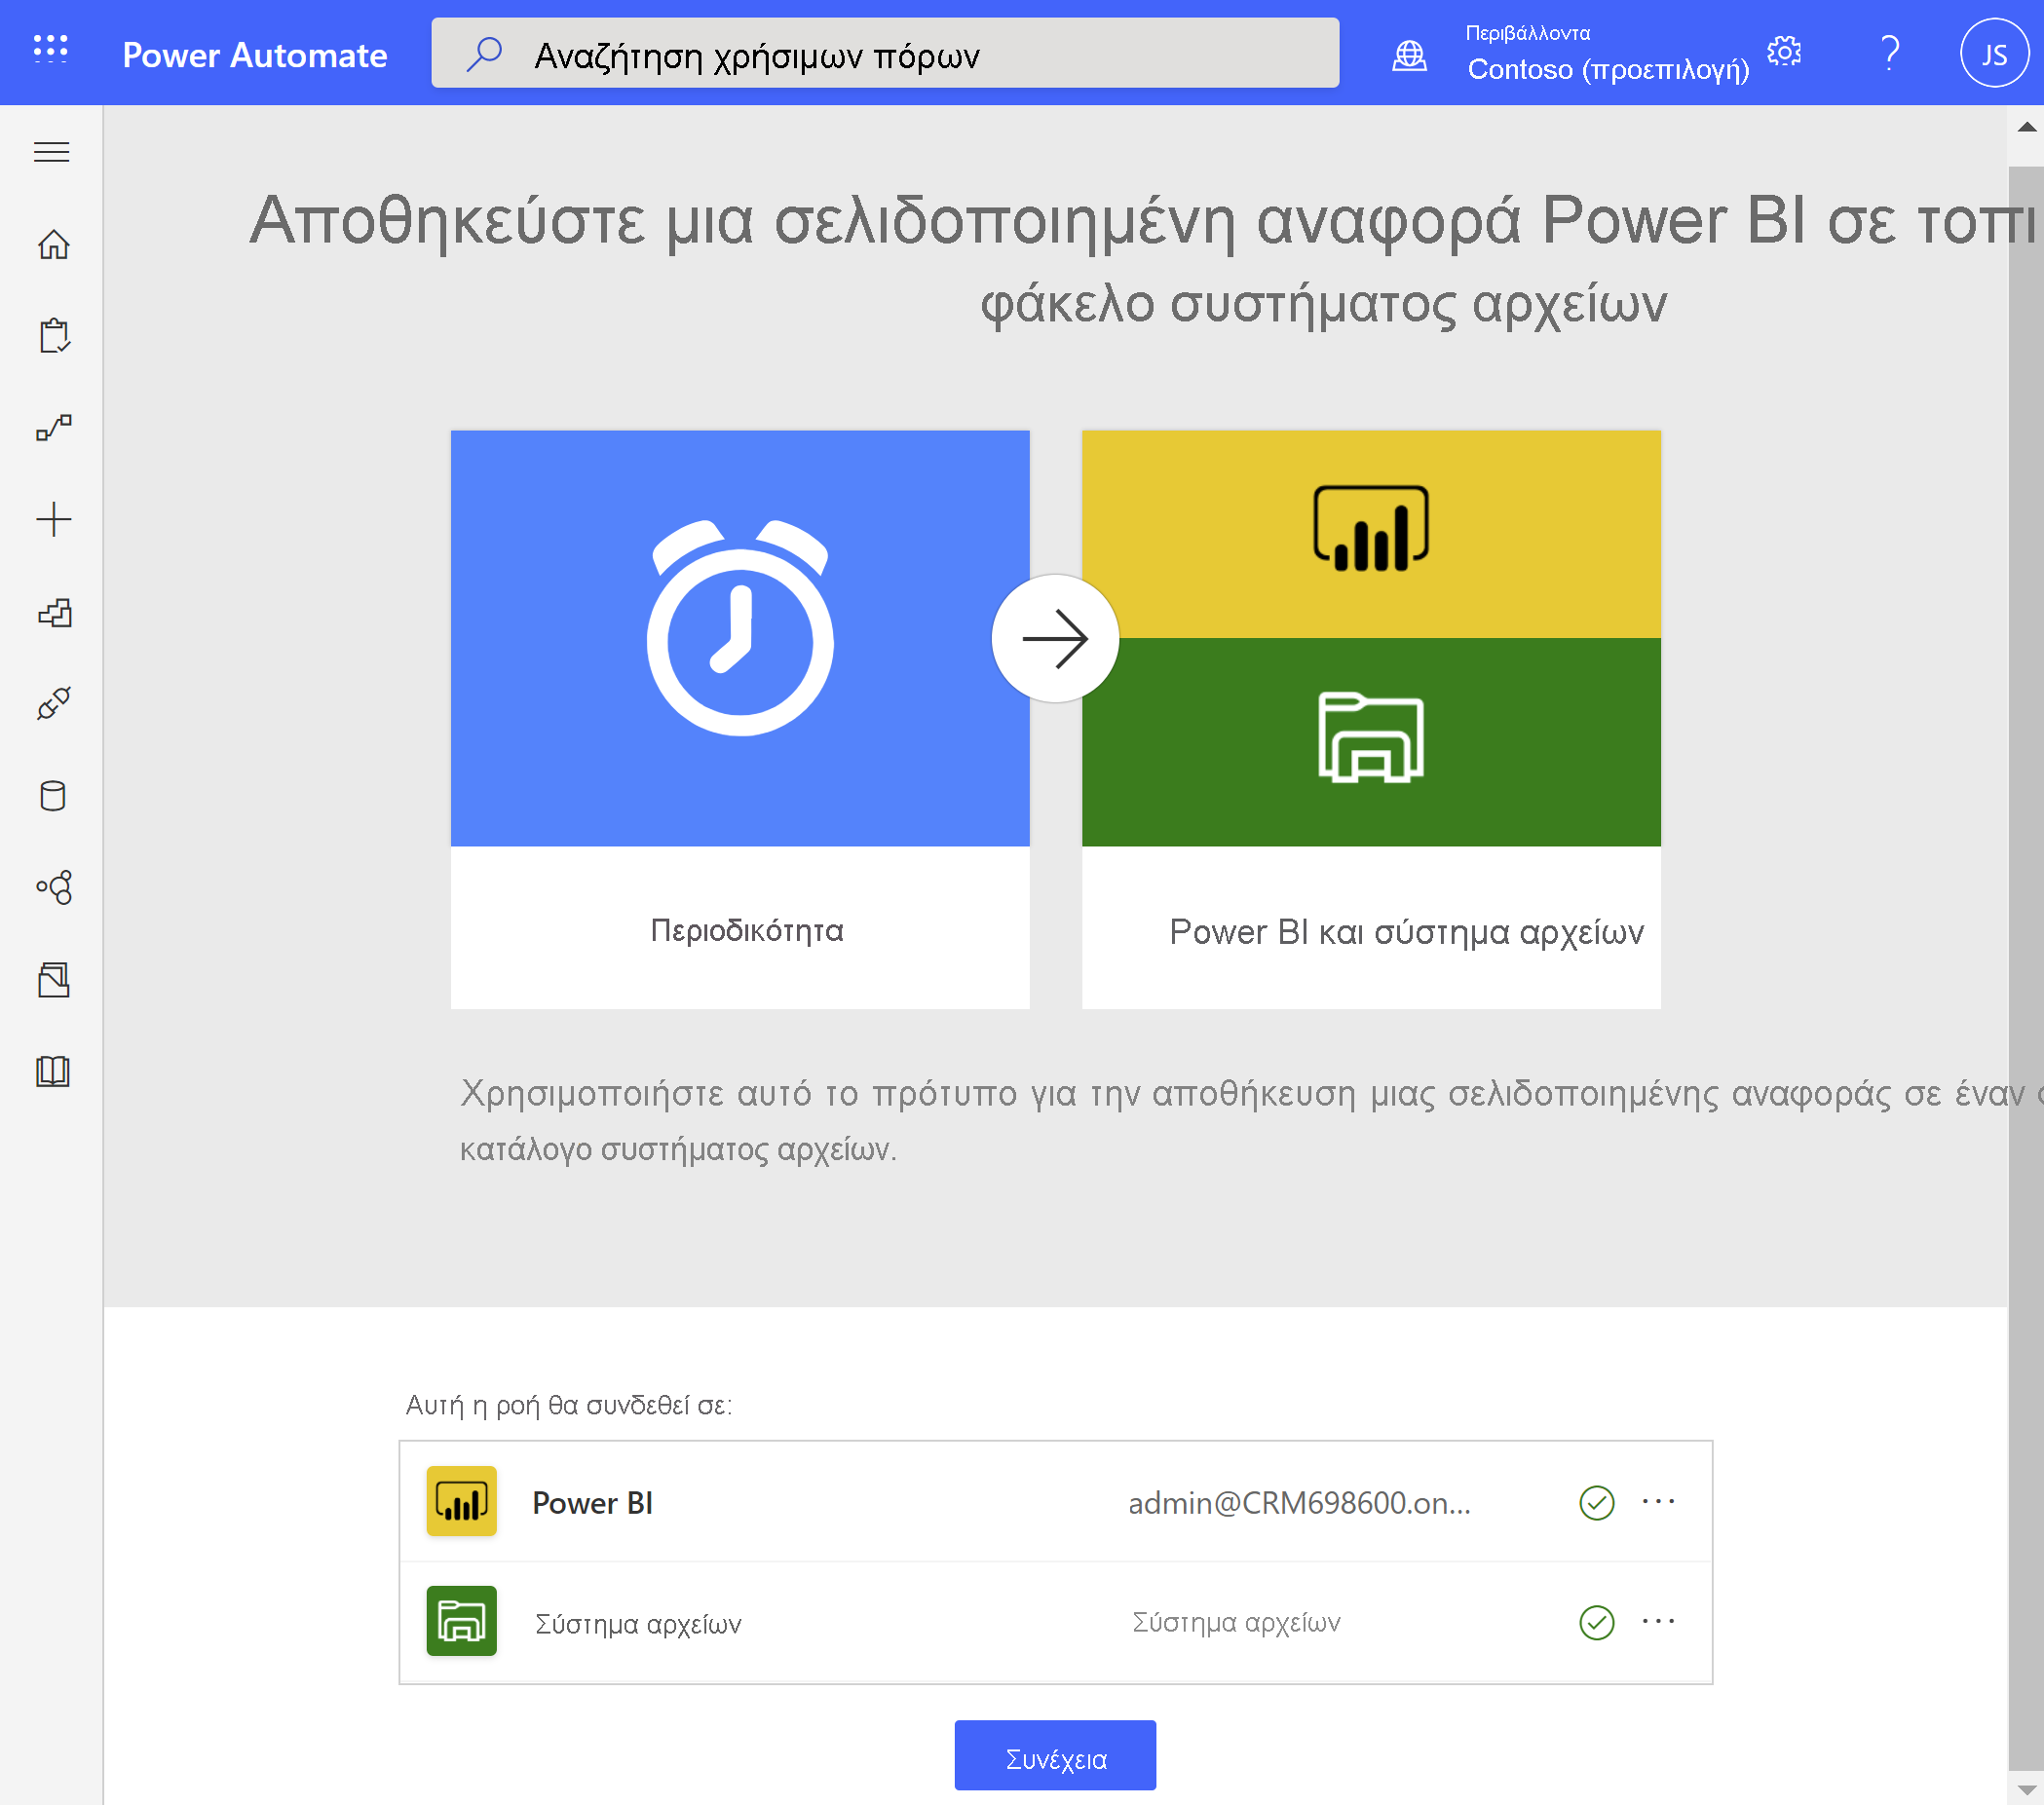Image resolution: width=2044 pixels, height=1805 pixels.
Task: Click the Monitor/Activity icon in sidebar
Action: click(54, 427)
